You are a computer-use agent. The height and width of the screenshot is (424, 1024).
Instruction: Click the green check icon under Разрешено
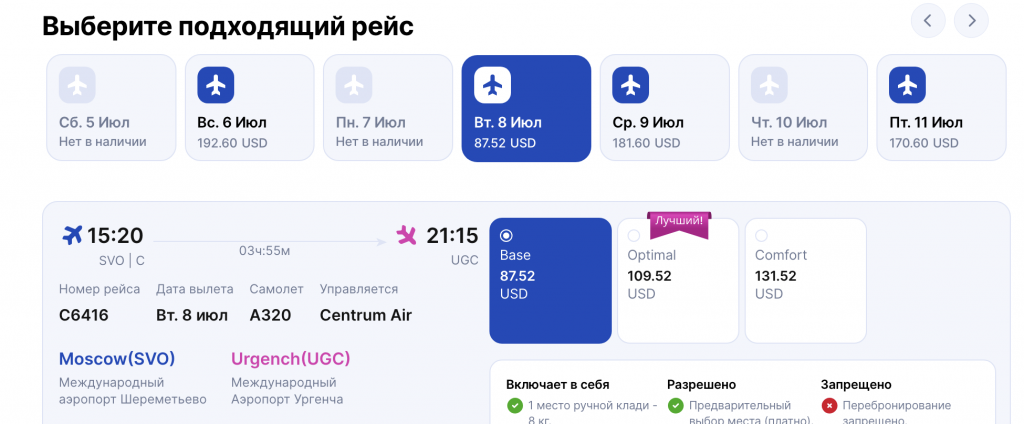click(x=675, y=406)
